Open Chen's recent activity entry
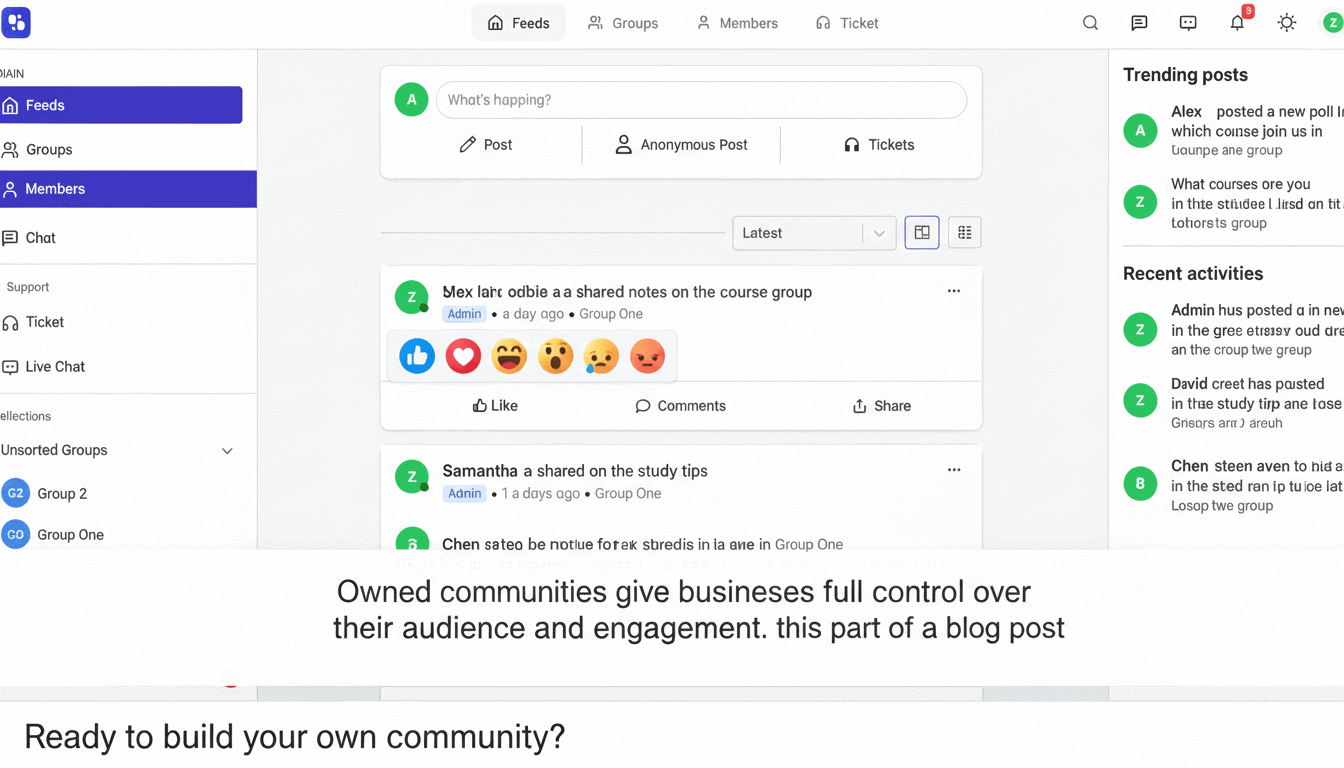 [1257, 486]
